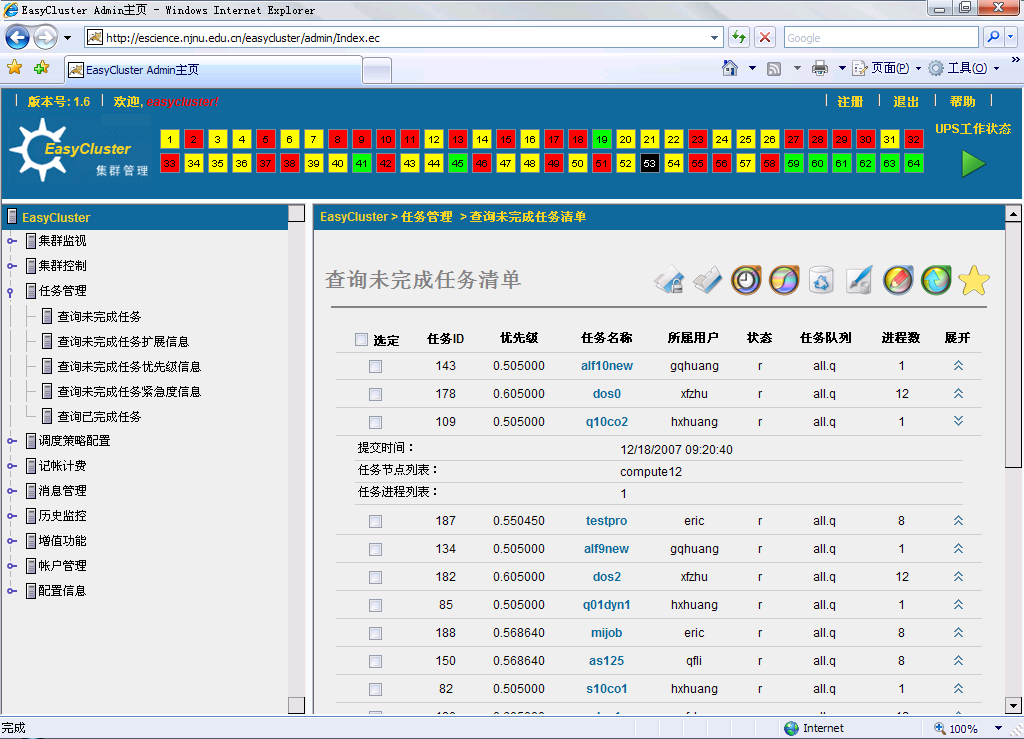The width and height of the screenshot is (1024, 739).
Task: Switch to the EasyCluster Admin主页 tab
Action: tap(213, 70)
